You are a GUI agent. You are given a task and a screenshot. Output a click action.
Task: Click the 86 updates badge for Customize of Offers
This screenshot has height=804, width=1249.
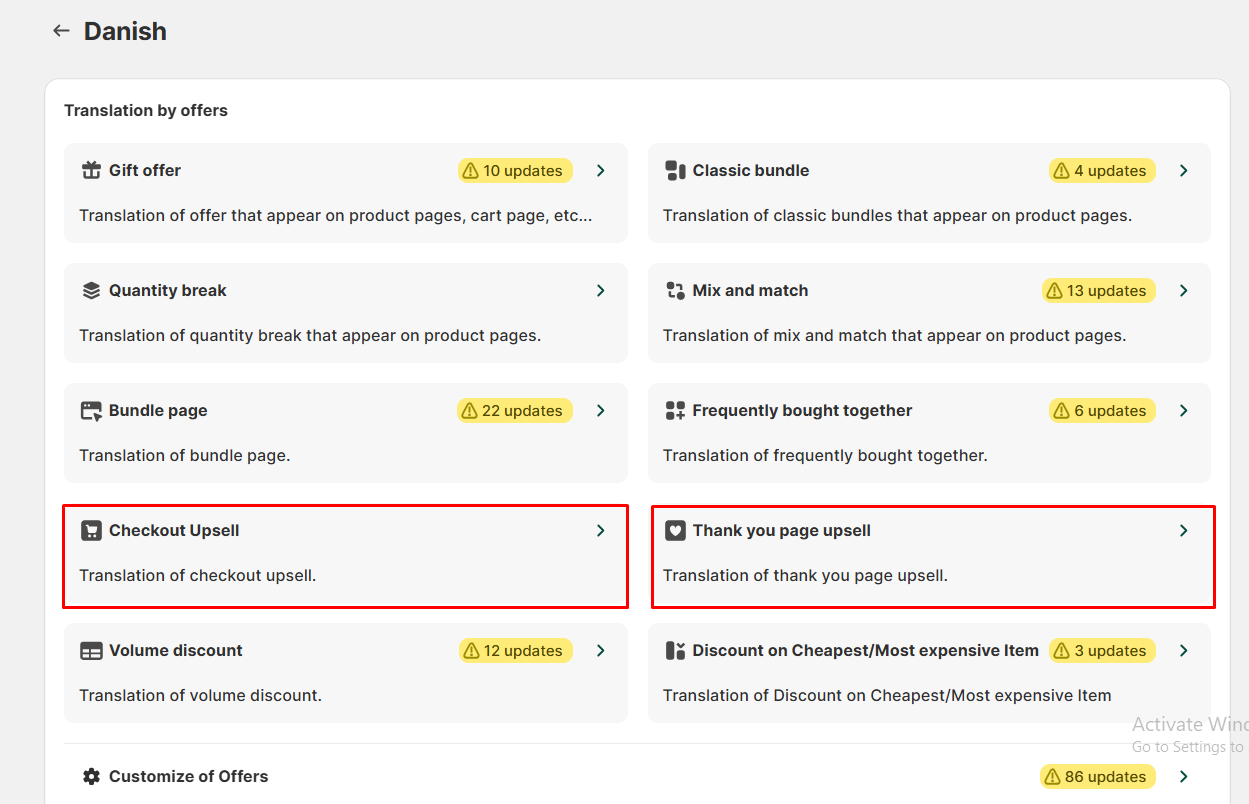tap(1097, 776)
